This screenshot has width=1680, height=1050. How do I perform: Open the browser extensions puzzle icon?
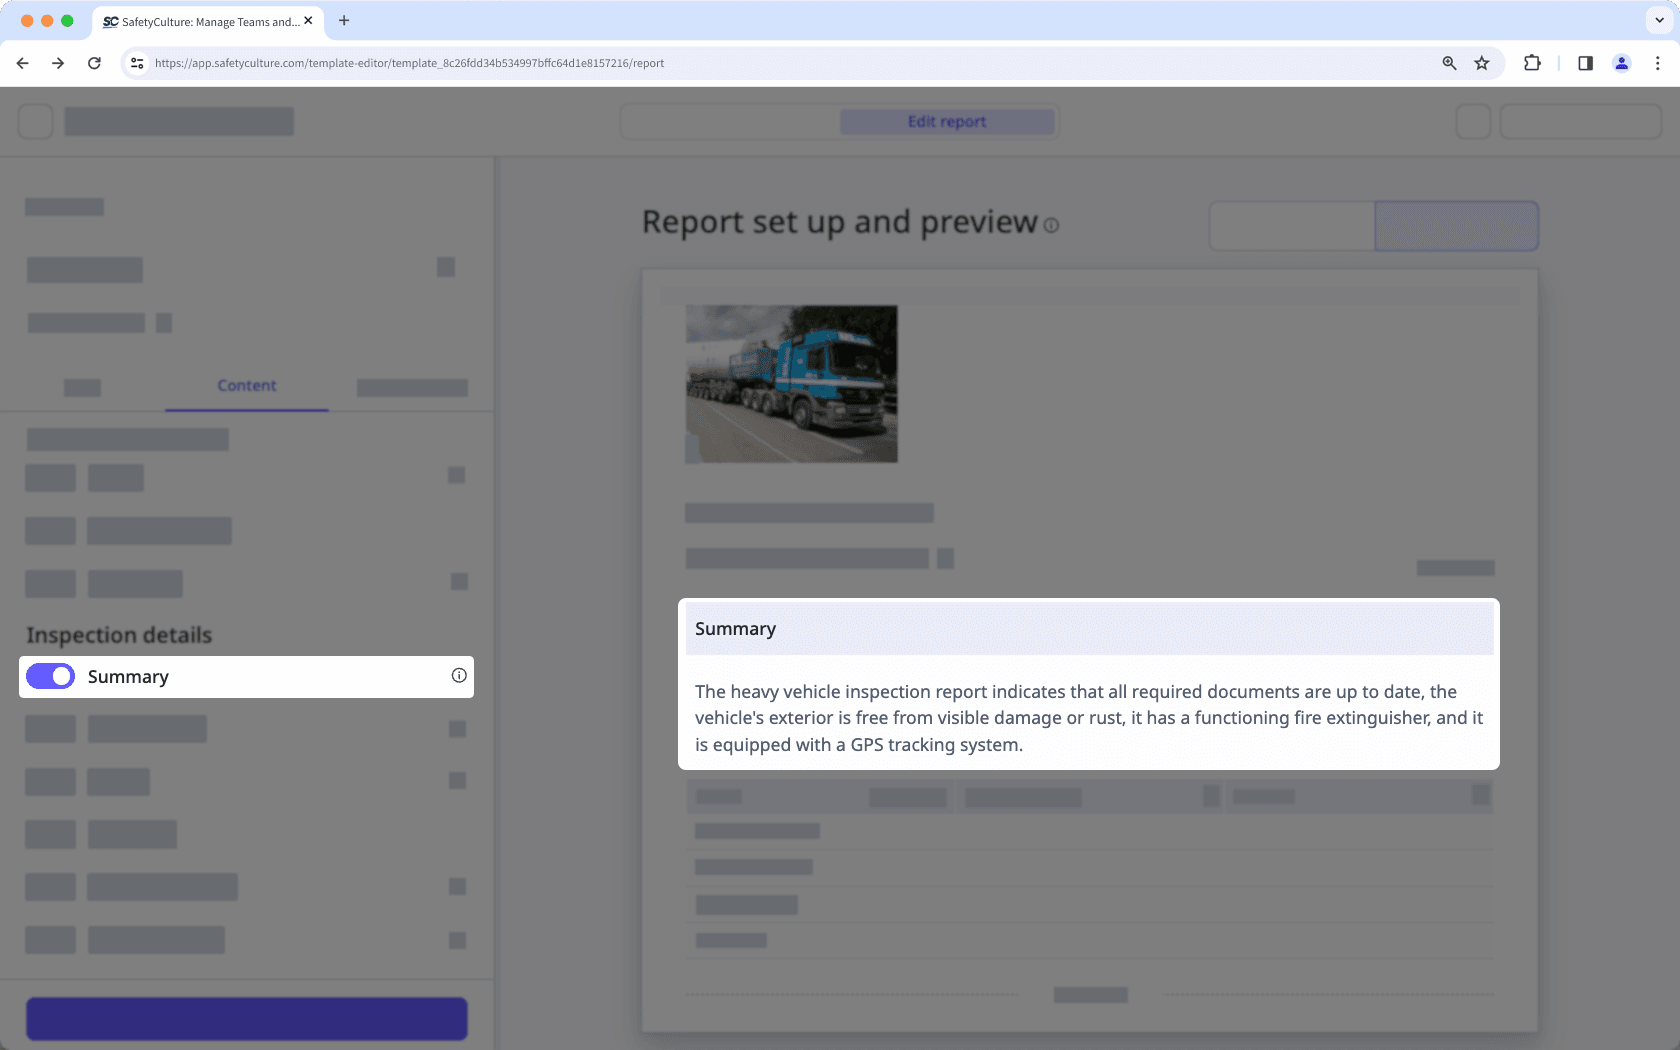tap(1531, 62)
